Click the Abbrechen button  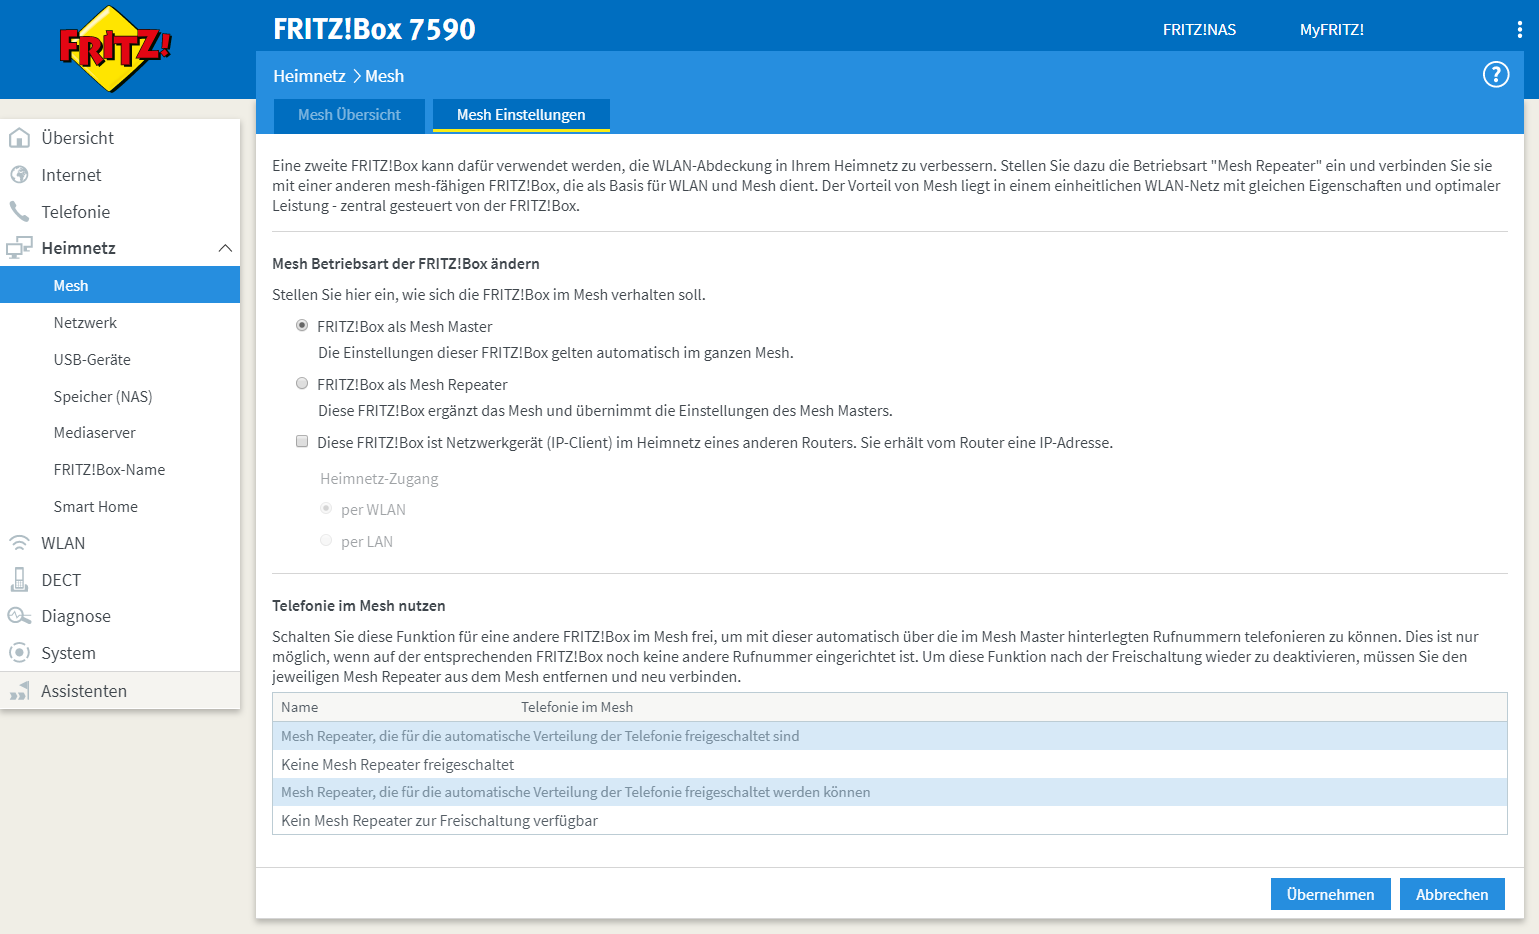coord(1452,894)
